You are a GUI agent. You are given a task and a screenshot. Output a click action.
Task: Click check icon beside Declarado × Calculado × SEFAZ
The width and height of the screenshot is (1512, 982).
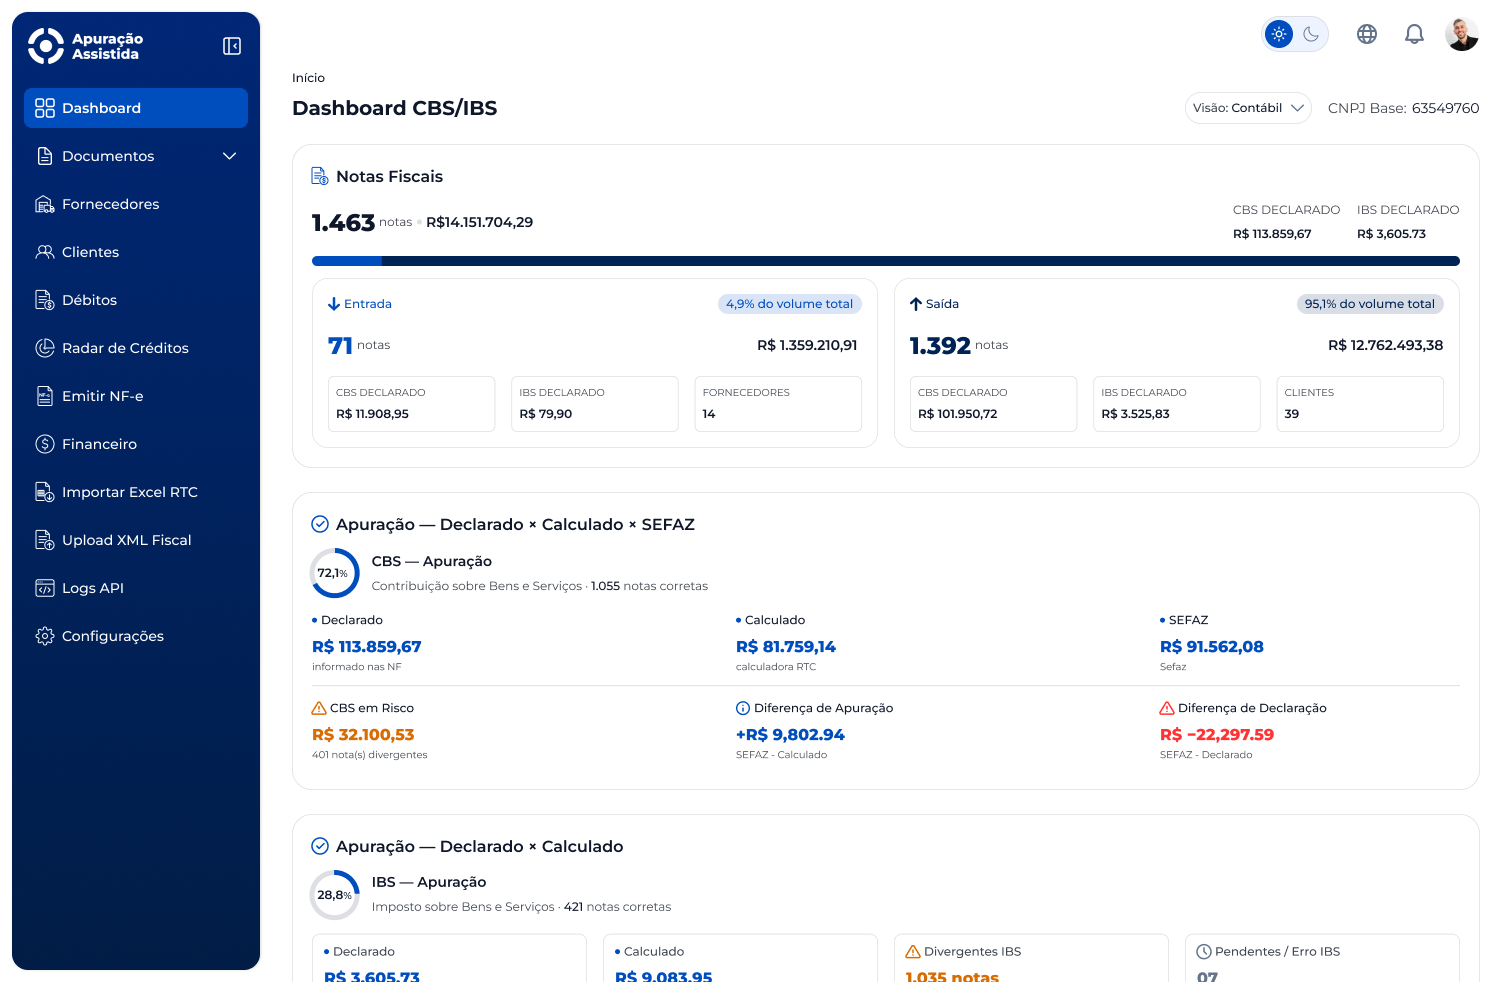click(320, 524)
